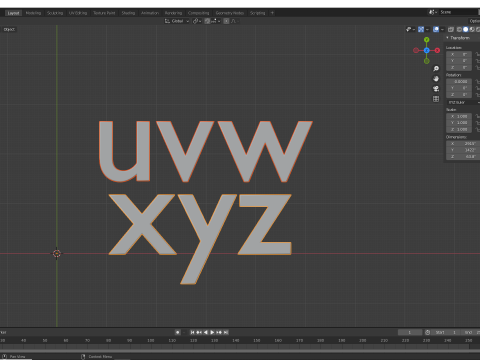This screenshot has height=360, width=480.
Task: Select solid viewport shading mode
Action: (466, 30)
